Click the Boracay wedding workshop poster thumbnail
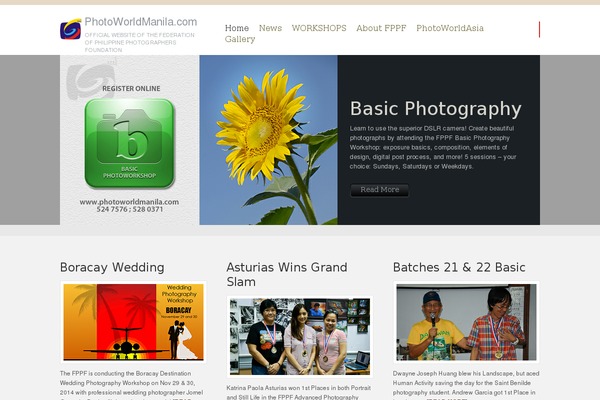The width and height of the screenshot is (600, 400). tap(133, 322)
